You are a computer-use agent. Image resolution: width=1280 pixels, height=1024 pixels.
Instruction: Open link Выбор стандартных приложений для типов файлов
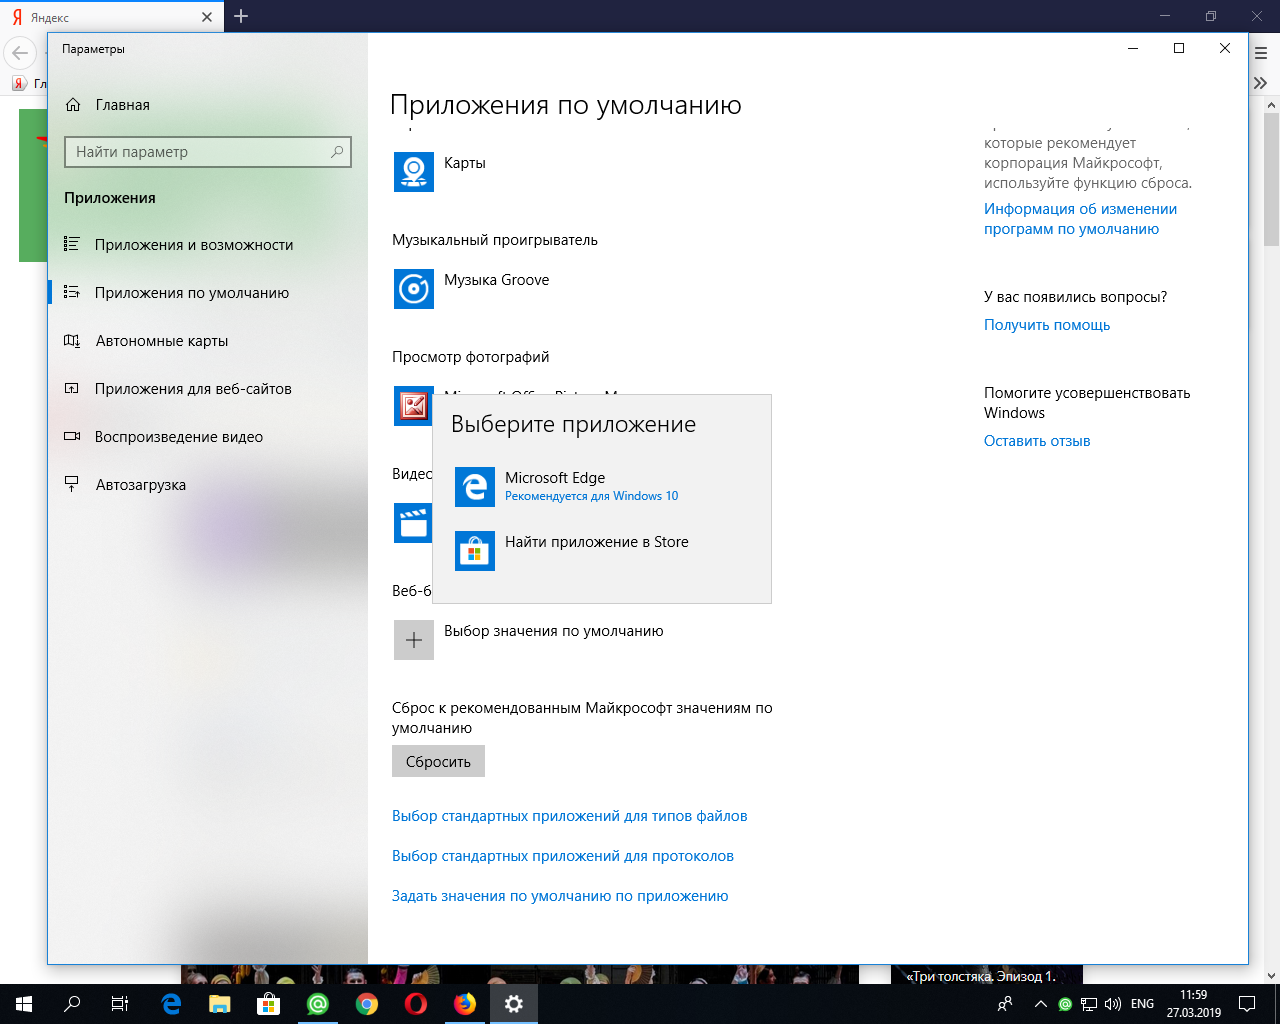pyautogui.click(x=570, y=816)
